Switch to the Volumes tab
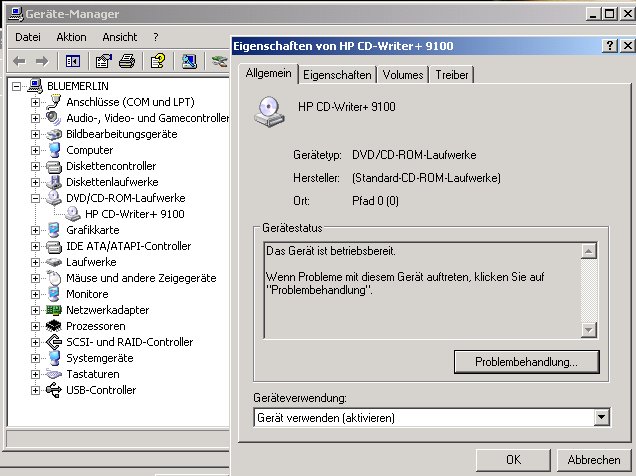Image resolution: width=636 pixels, height=476 pixels. pos(403,75)
